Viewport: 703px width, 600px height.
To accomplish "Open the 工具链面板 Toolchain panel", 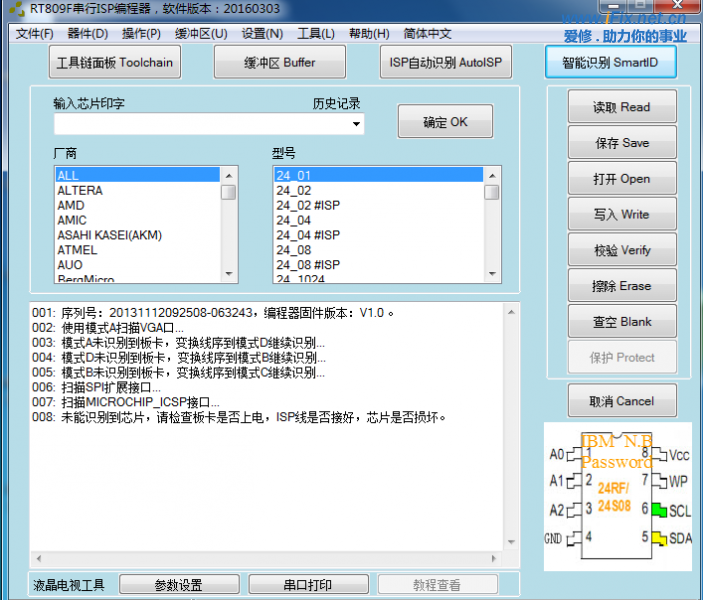I will pyautogui.click(x=114, y=62).
